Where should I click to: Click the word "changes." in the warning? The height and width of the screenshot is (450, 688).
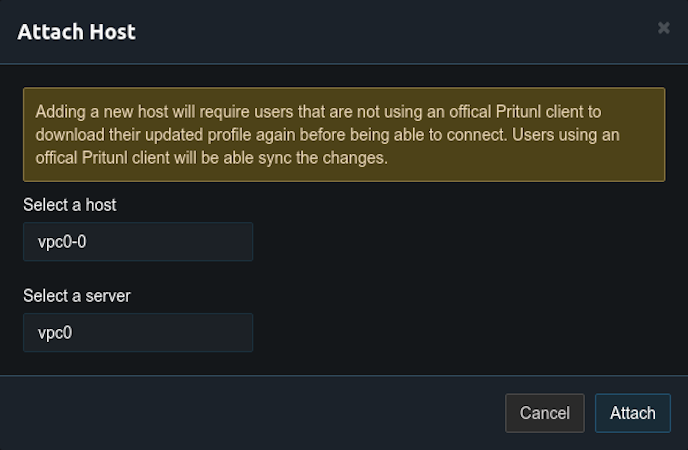pos(356,157)
